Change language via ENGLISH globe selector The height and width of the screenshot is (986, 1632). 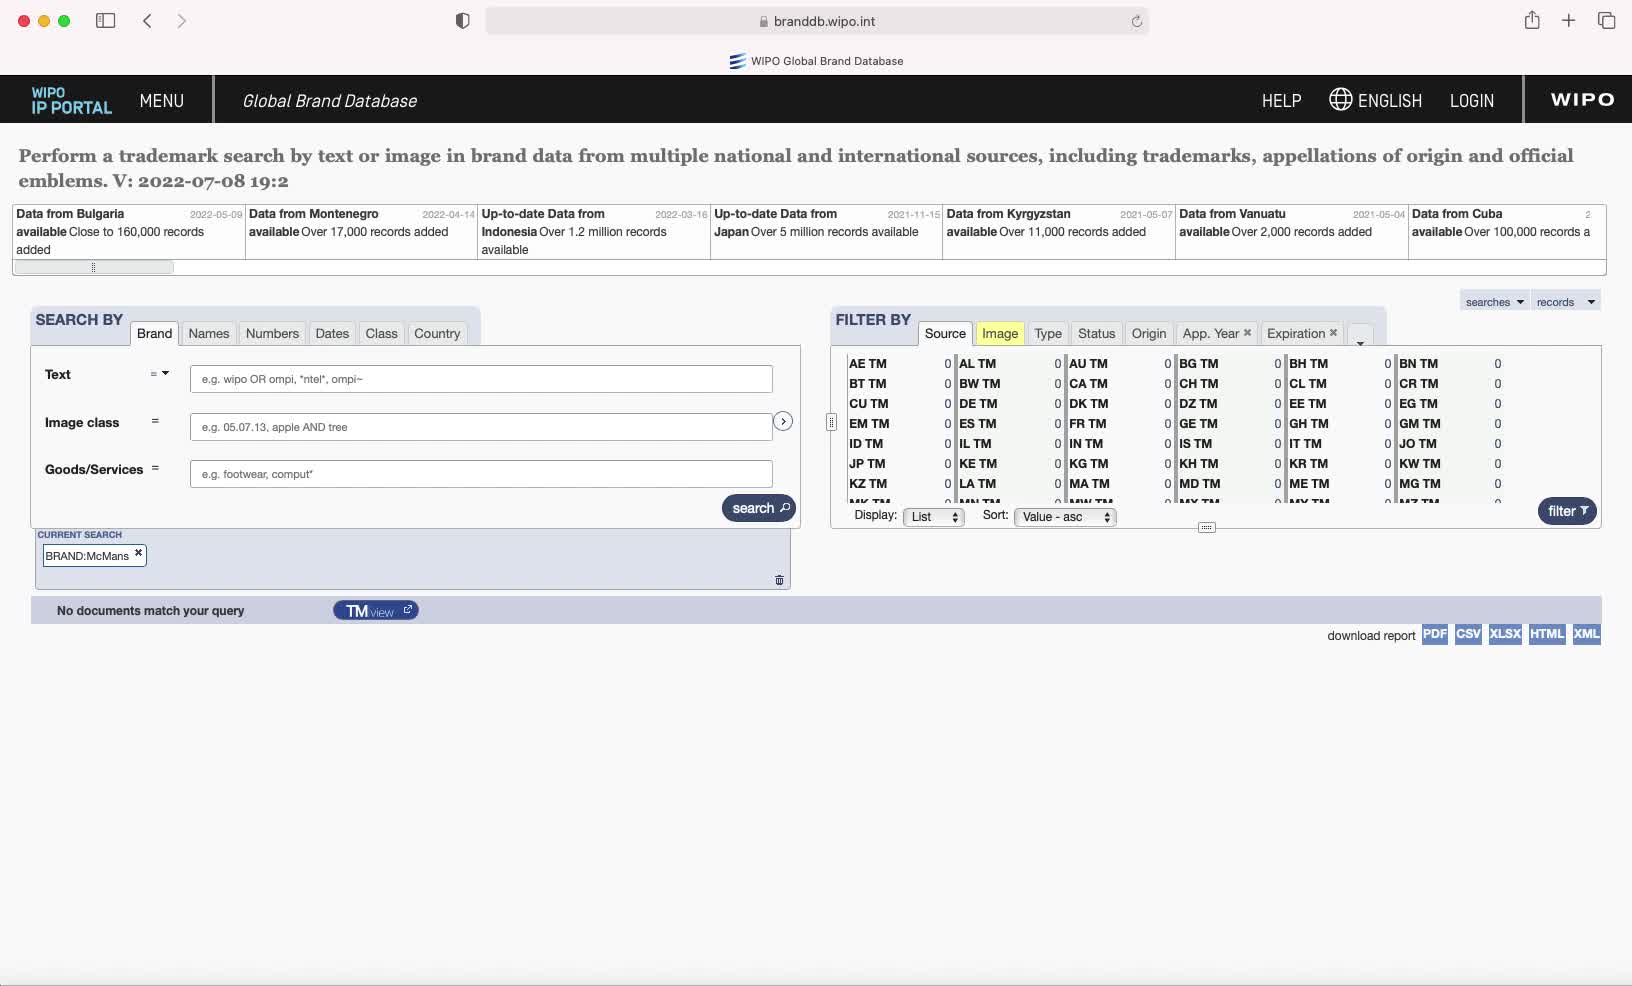1375,100
